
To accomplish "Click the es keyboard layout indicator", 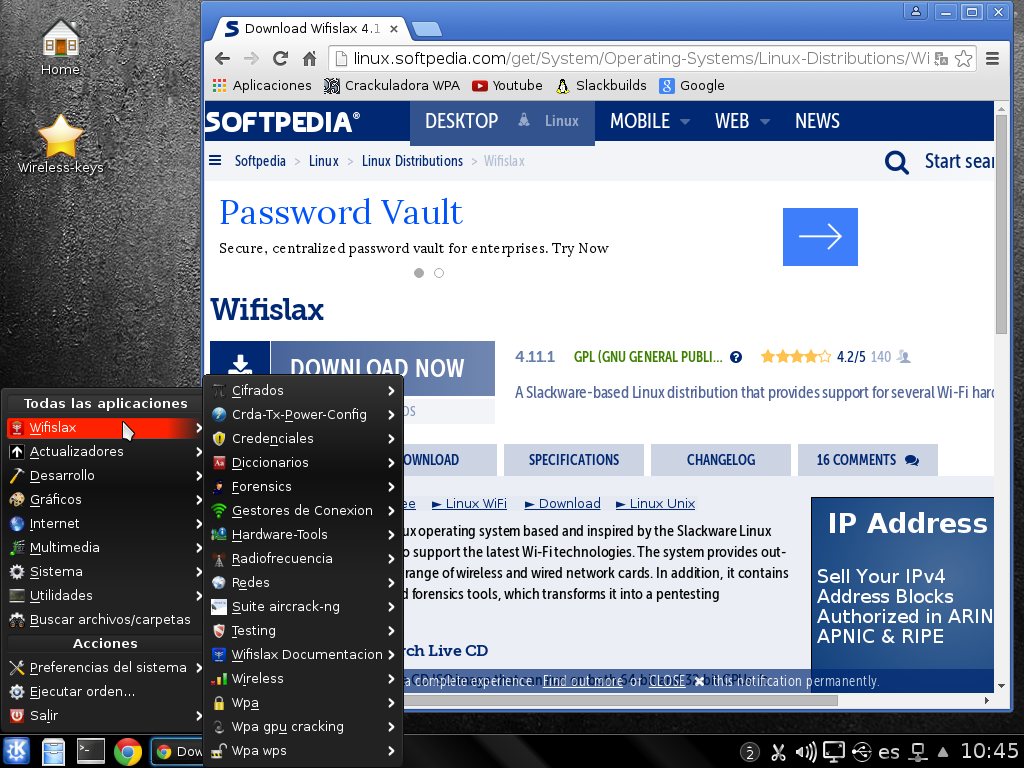I will (889, 752).
